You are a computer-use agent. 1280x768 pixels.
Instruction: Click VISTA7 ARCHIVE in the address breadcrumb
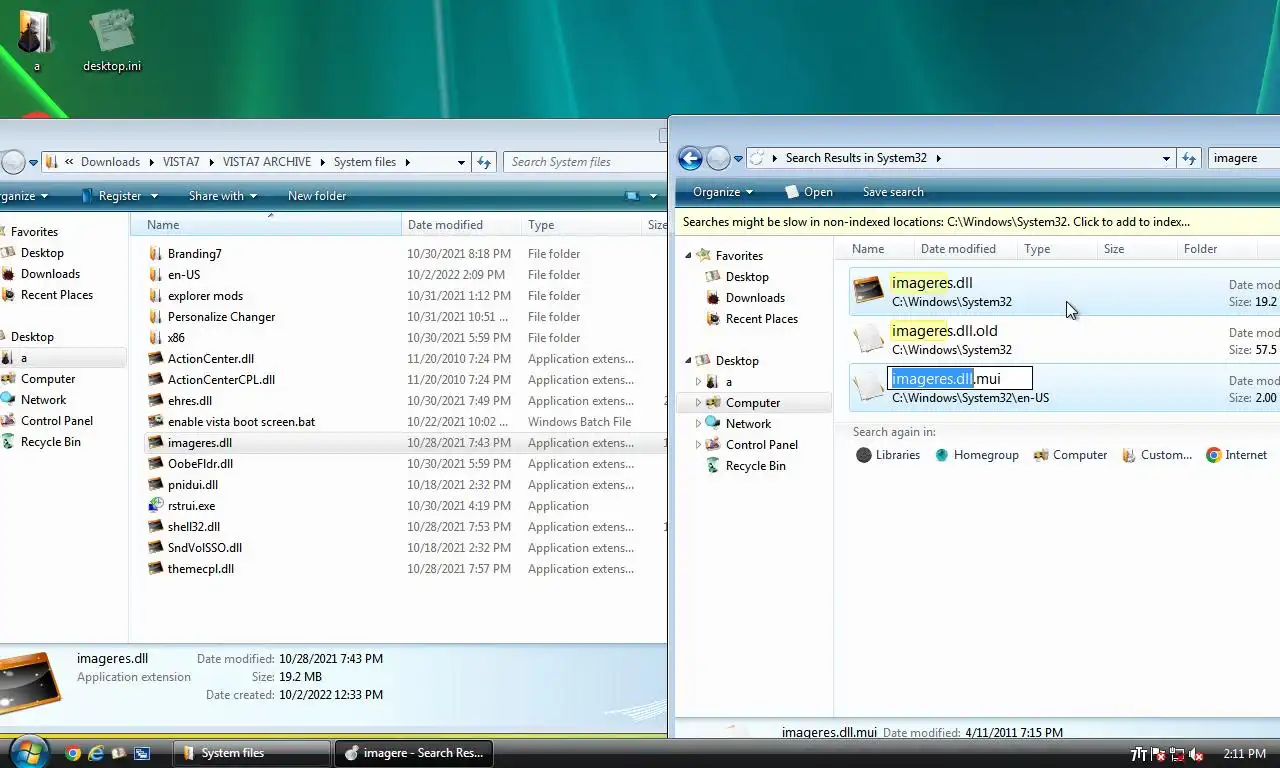click(267, 162)
